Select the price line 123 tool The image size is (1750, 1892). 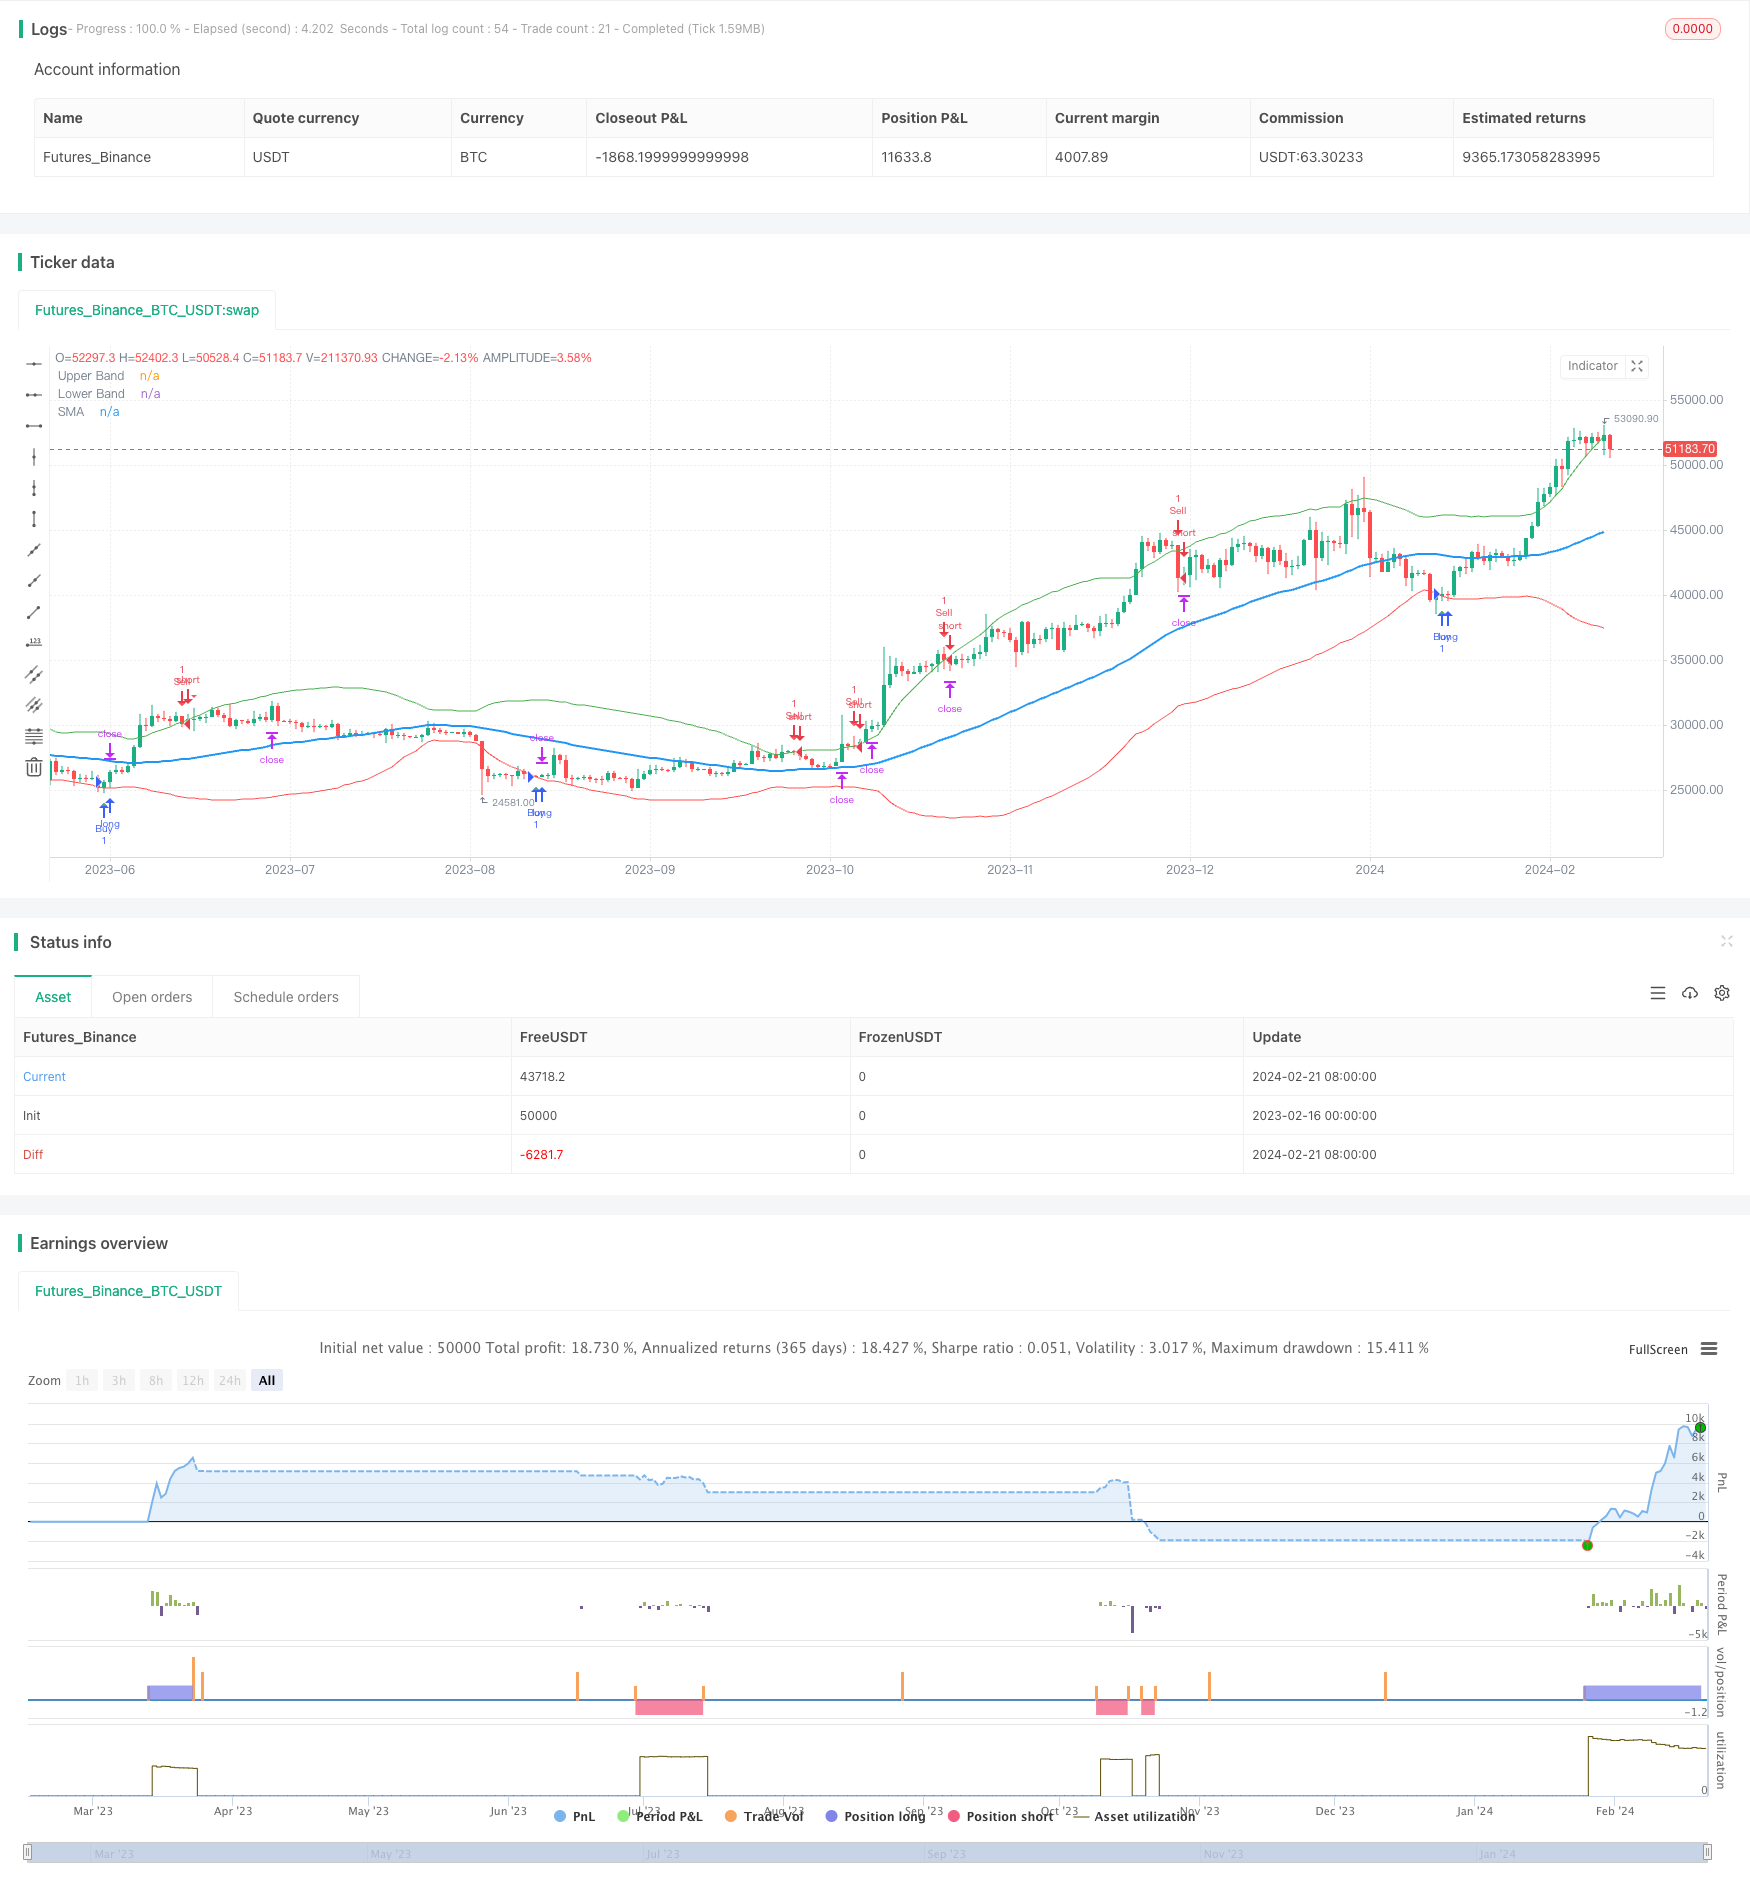coord(34,643)
